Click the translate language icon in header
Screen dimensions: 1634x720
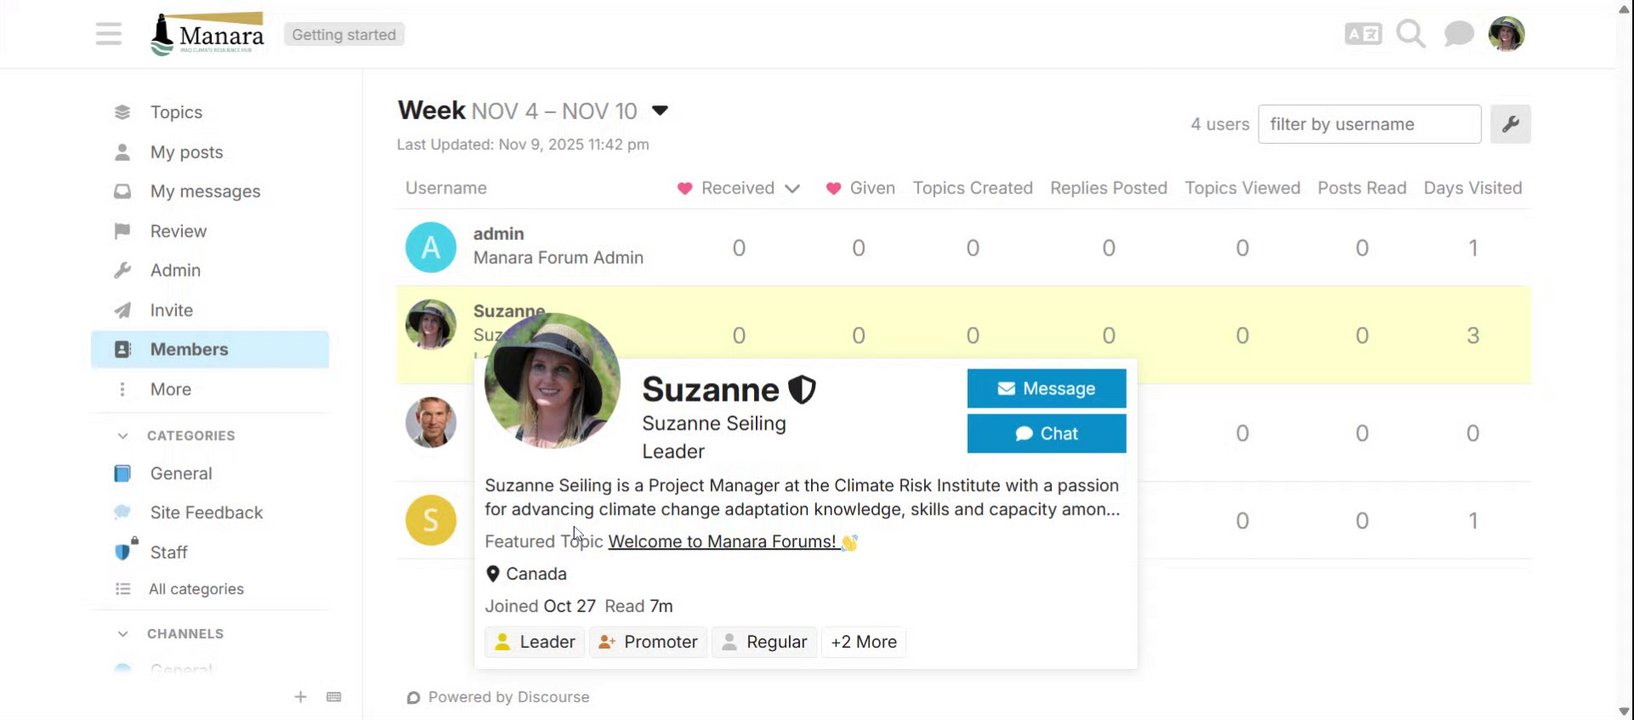point(1363,34)
